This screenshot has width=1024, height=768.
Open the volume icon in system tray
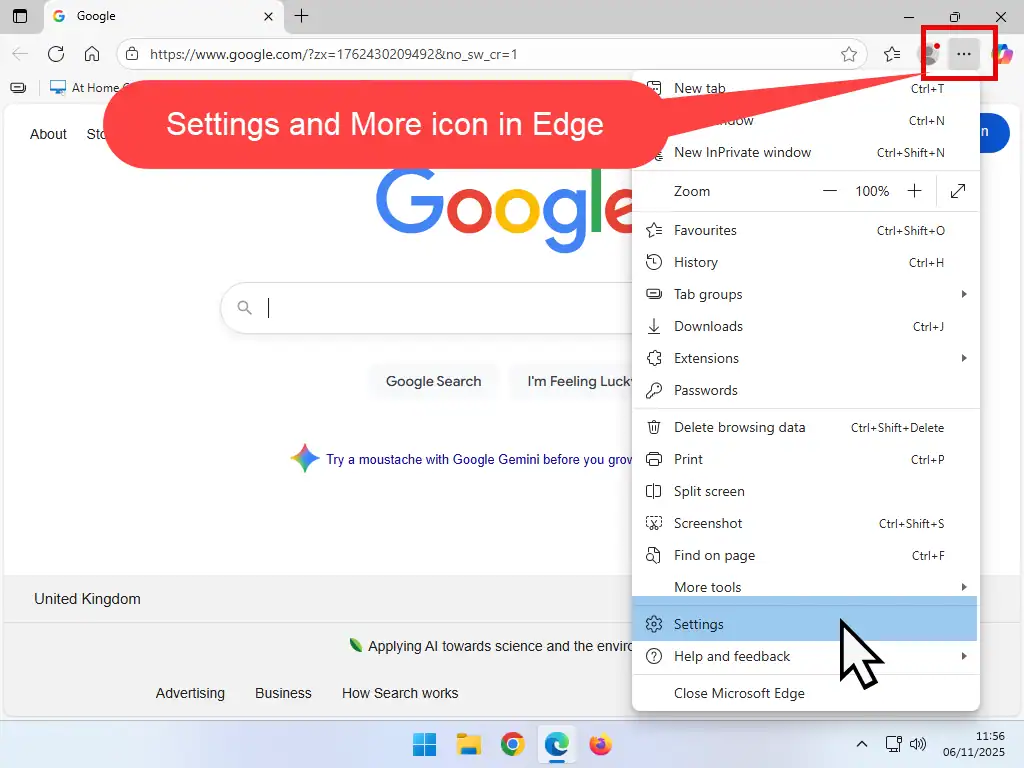918,744
